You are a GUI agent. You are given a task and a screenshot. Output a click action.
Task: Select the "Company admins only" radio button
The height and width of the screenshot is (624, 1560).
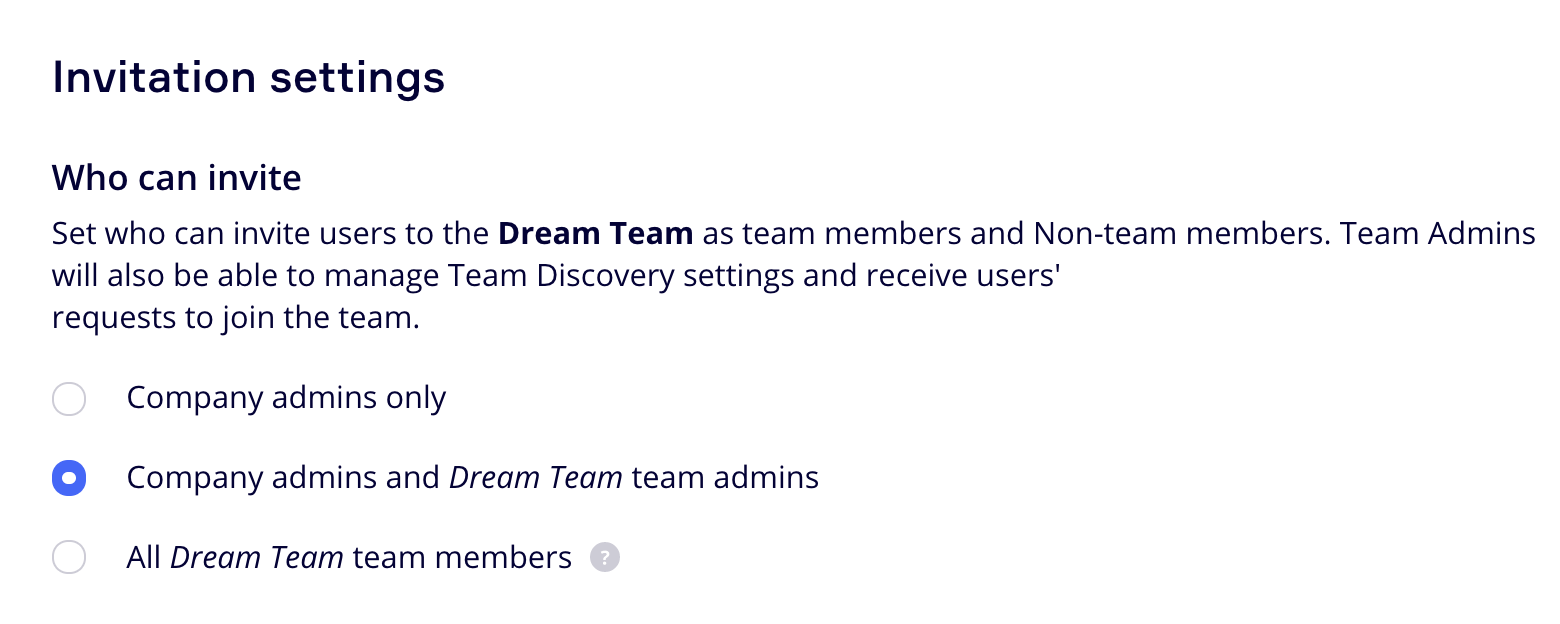point(69,398)
